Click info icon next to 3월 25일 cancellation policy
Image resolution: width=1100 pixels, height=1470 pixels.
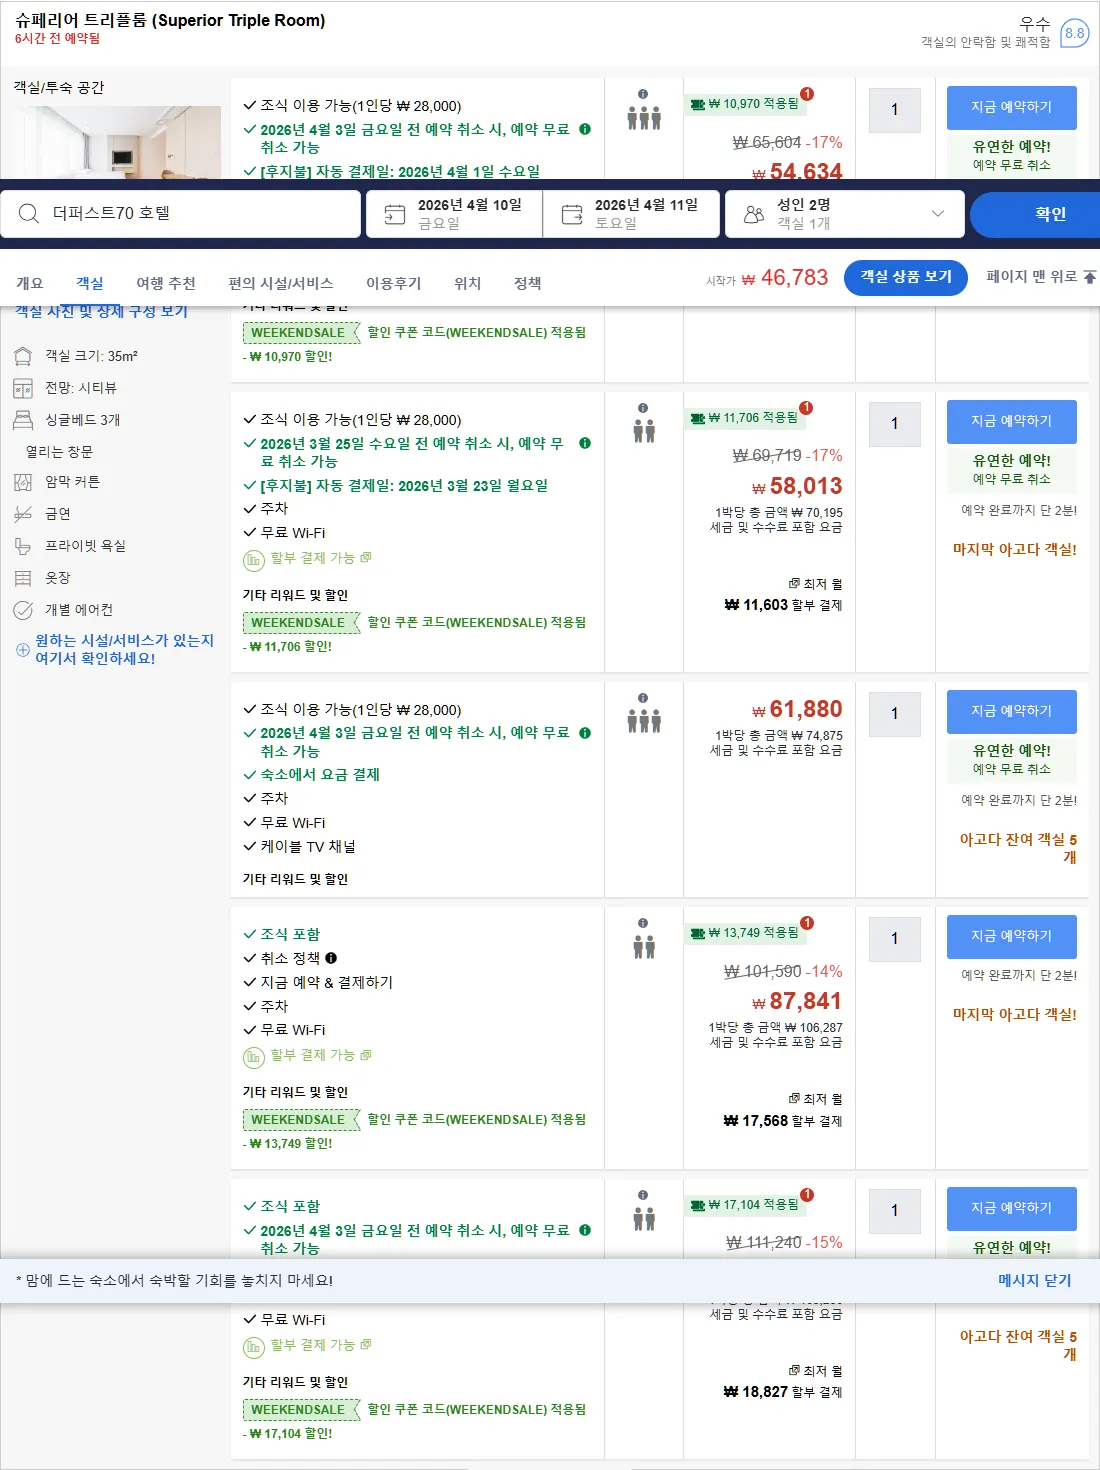click(x=585, y=443)
